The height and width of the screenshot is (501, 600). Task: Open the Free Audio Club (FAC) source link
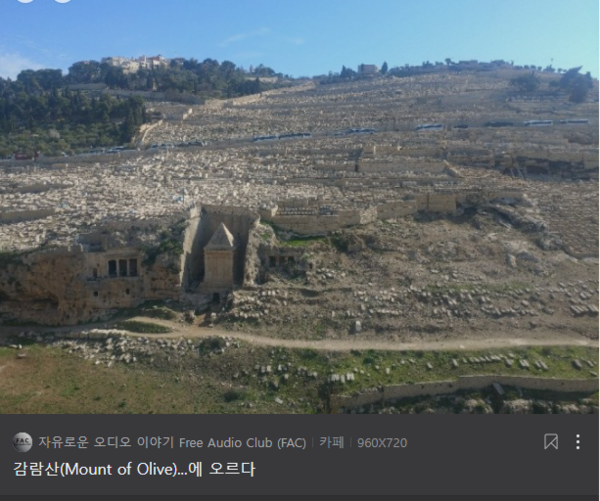(172, 442)
